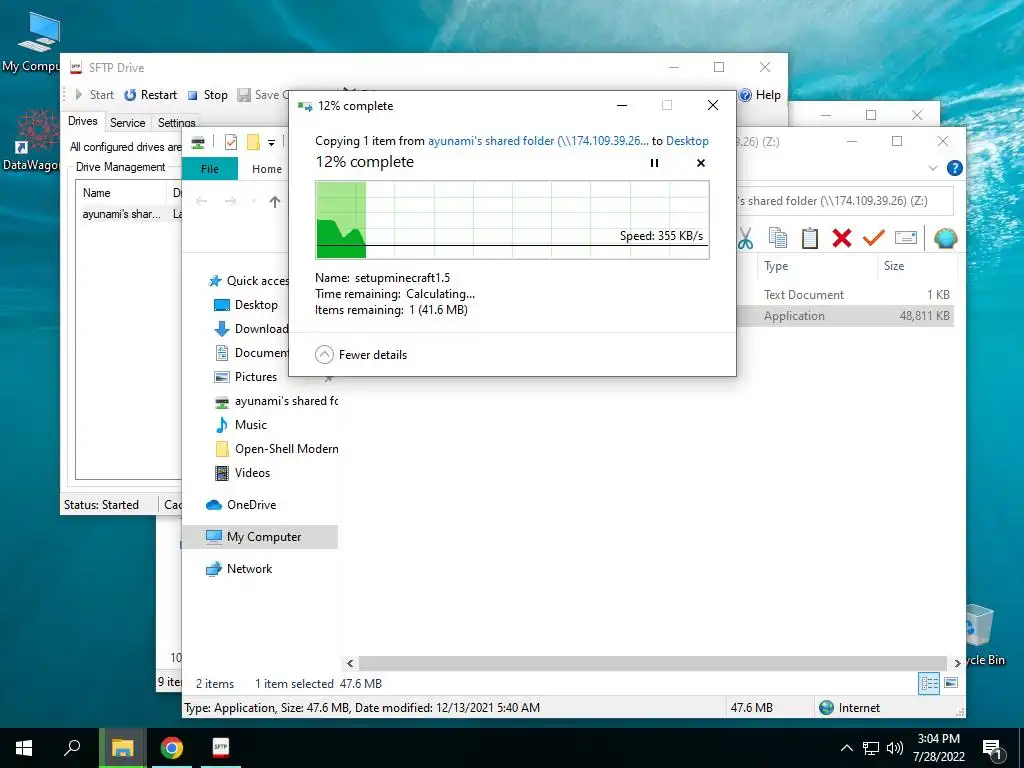The image size is (1024, 768).
Task: Go back with the Explorer back arrow
Action: pyautogui.click(x=202, y=202)
